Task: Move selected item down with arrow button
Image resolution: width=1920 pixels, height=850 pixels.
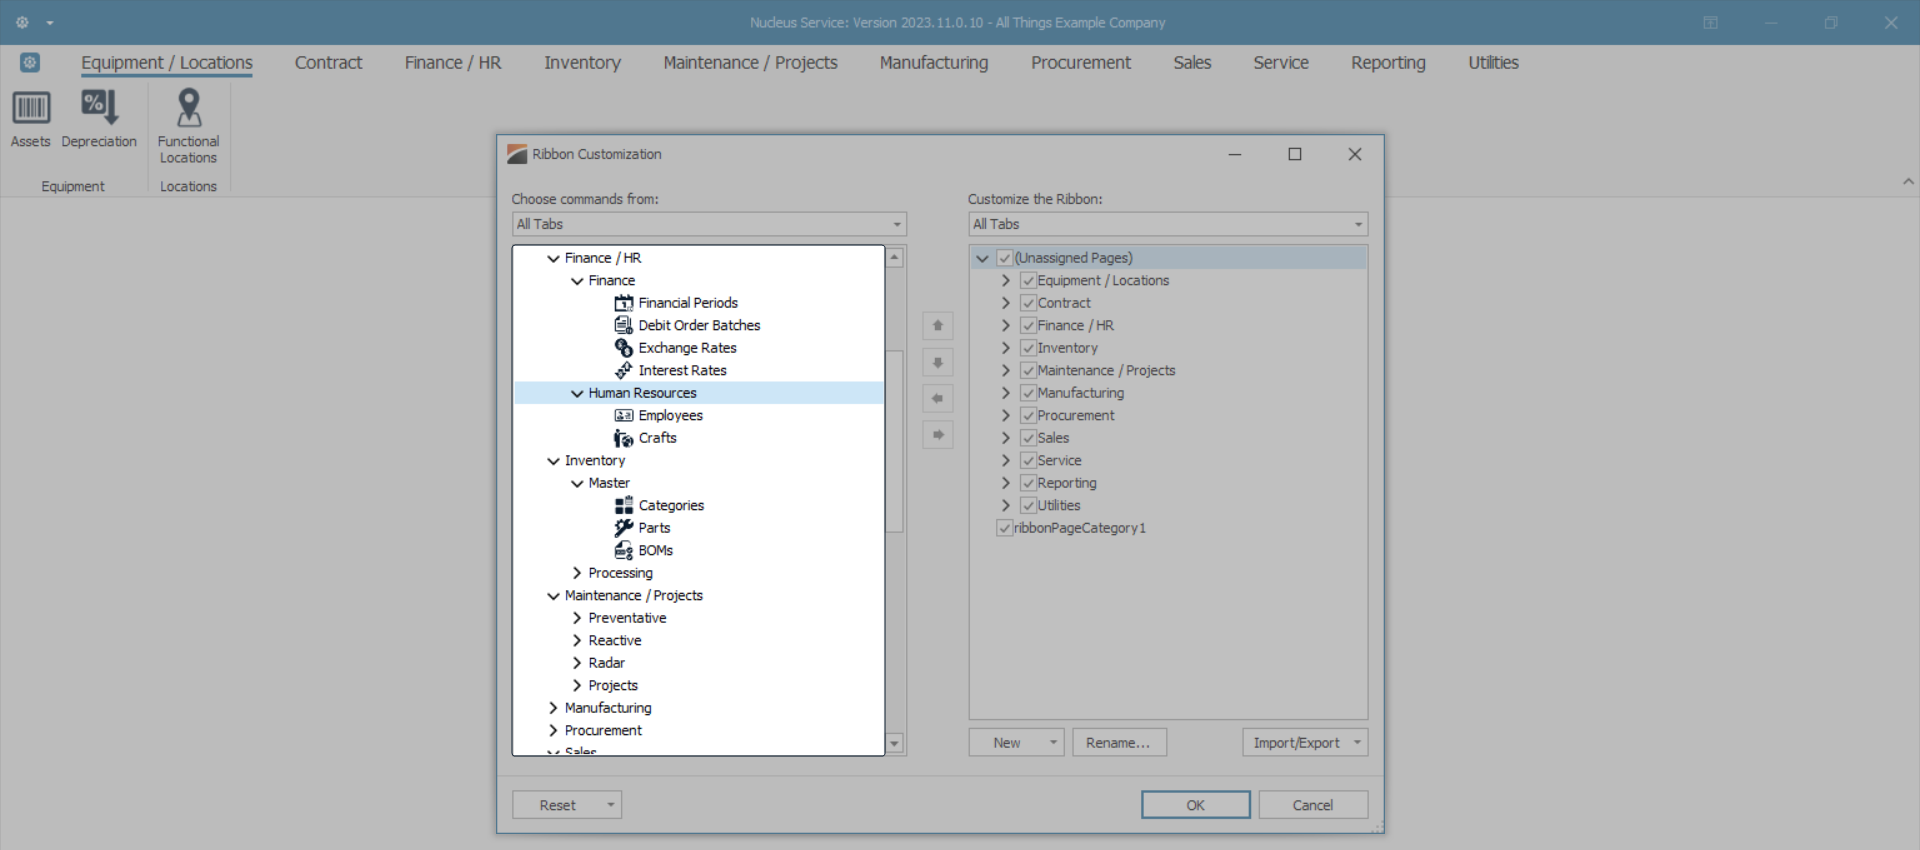Action: 938,362
